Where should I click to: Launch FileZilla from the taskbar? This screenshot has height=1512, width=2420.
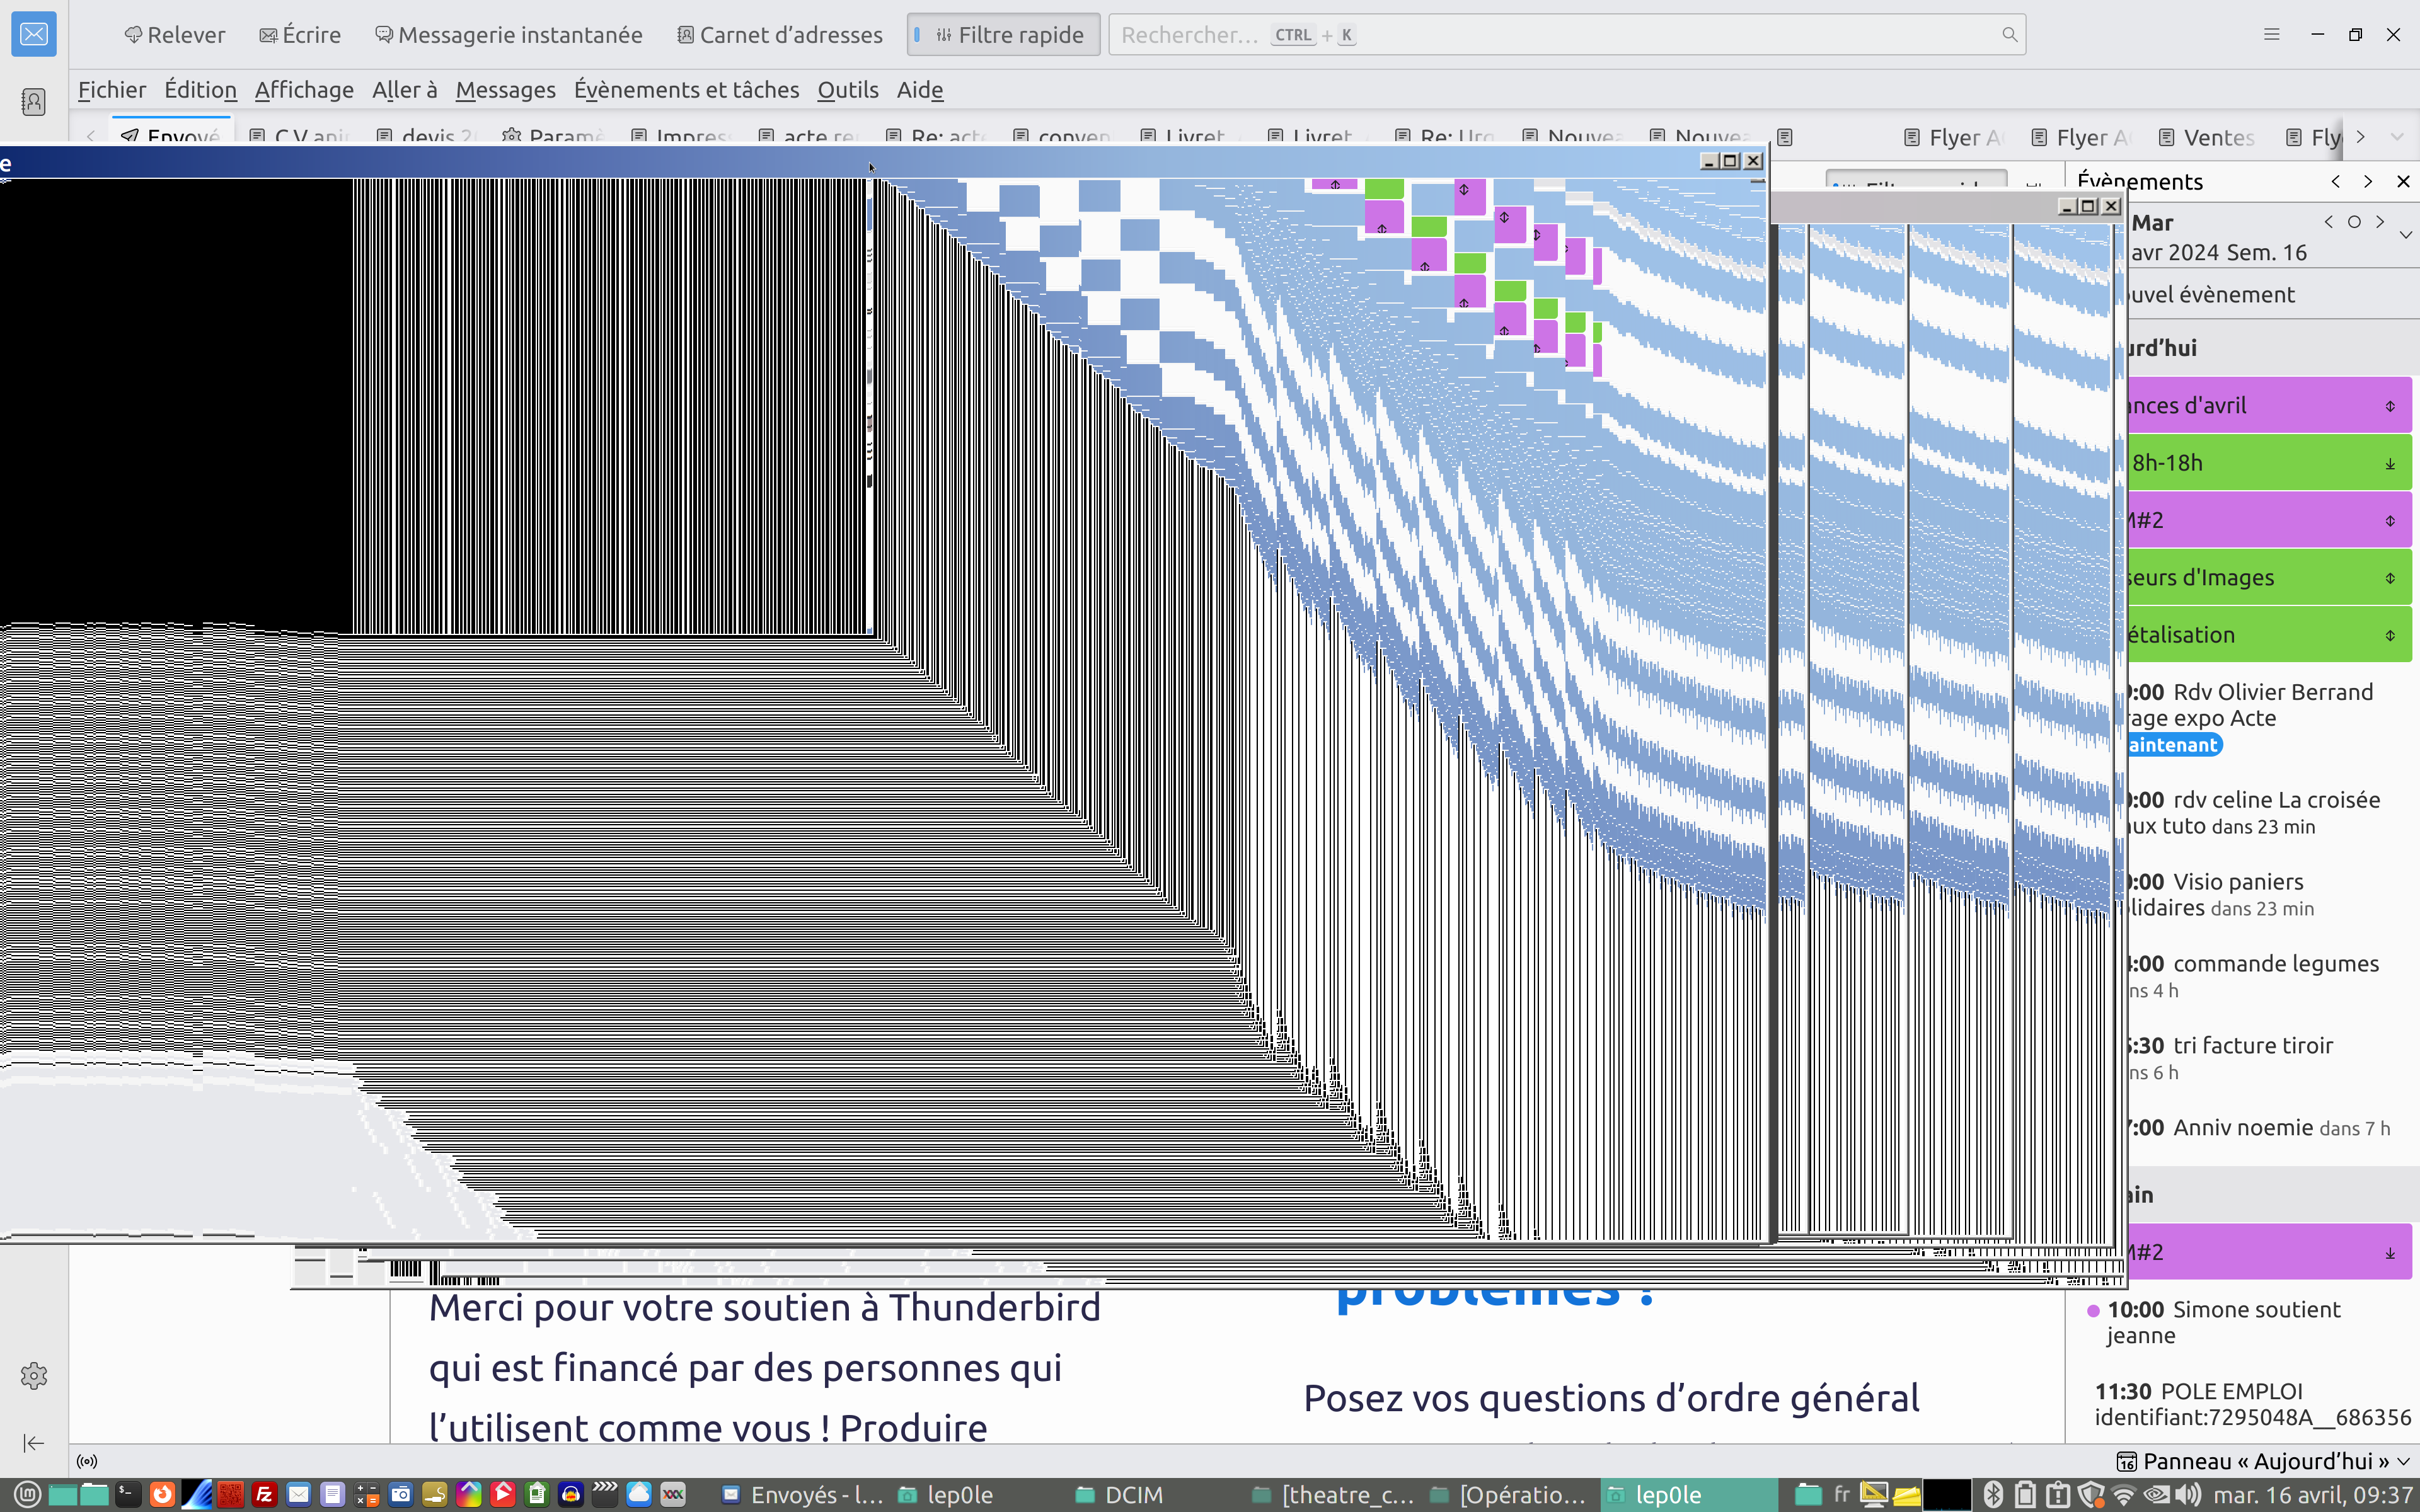point(264,1494)
